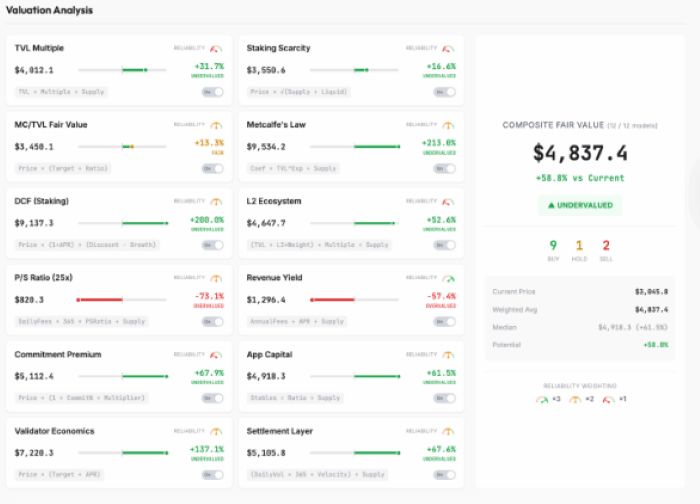Screen dimensions: 700x504
Task: Turn off the L2 Ecosystem model toggle
Action: (x=445, y=245)
